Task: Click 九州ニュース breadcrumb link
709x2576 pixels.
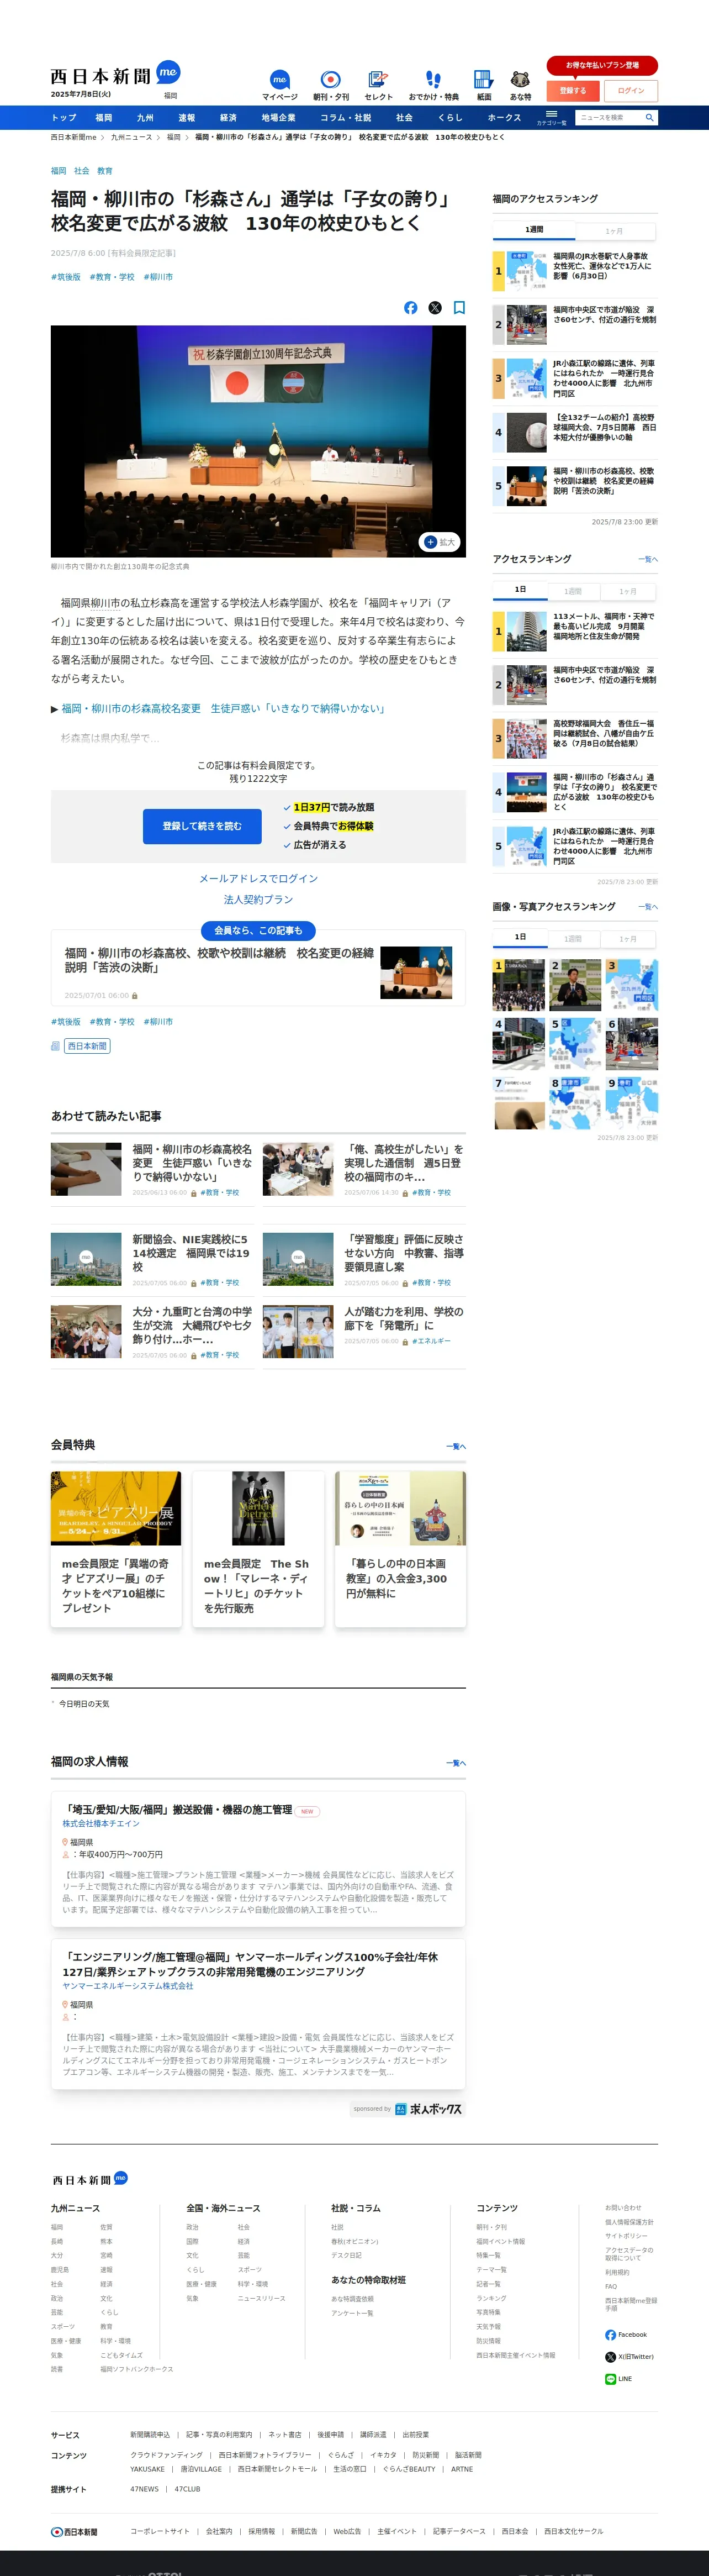Action: pyautogui.click(x=131, y=137)
